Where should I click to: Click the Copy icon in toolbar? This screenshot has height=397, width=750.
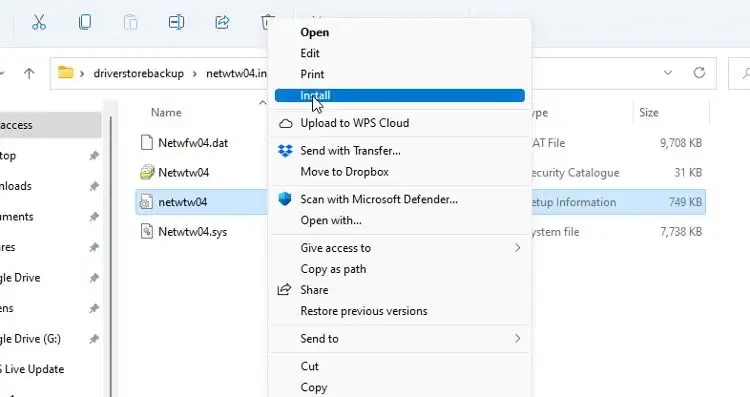(x=85, y=22)
